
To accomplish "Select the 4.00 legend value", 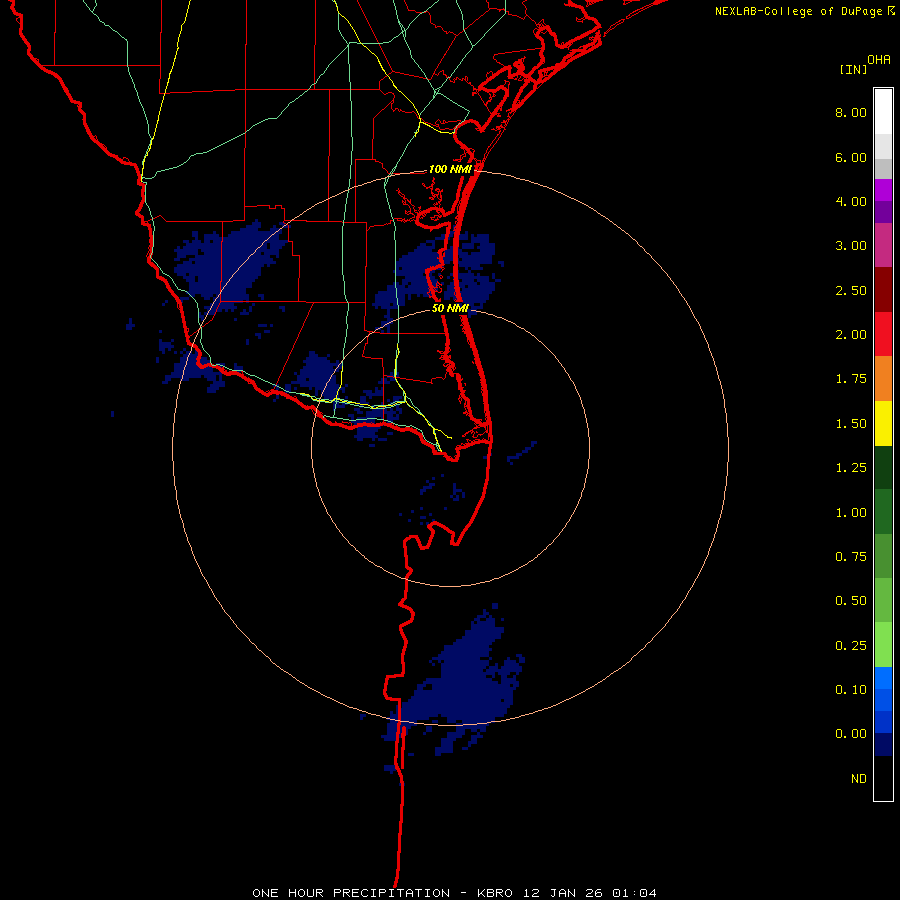I will 851,201.
